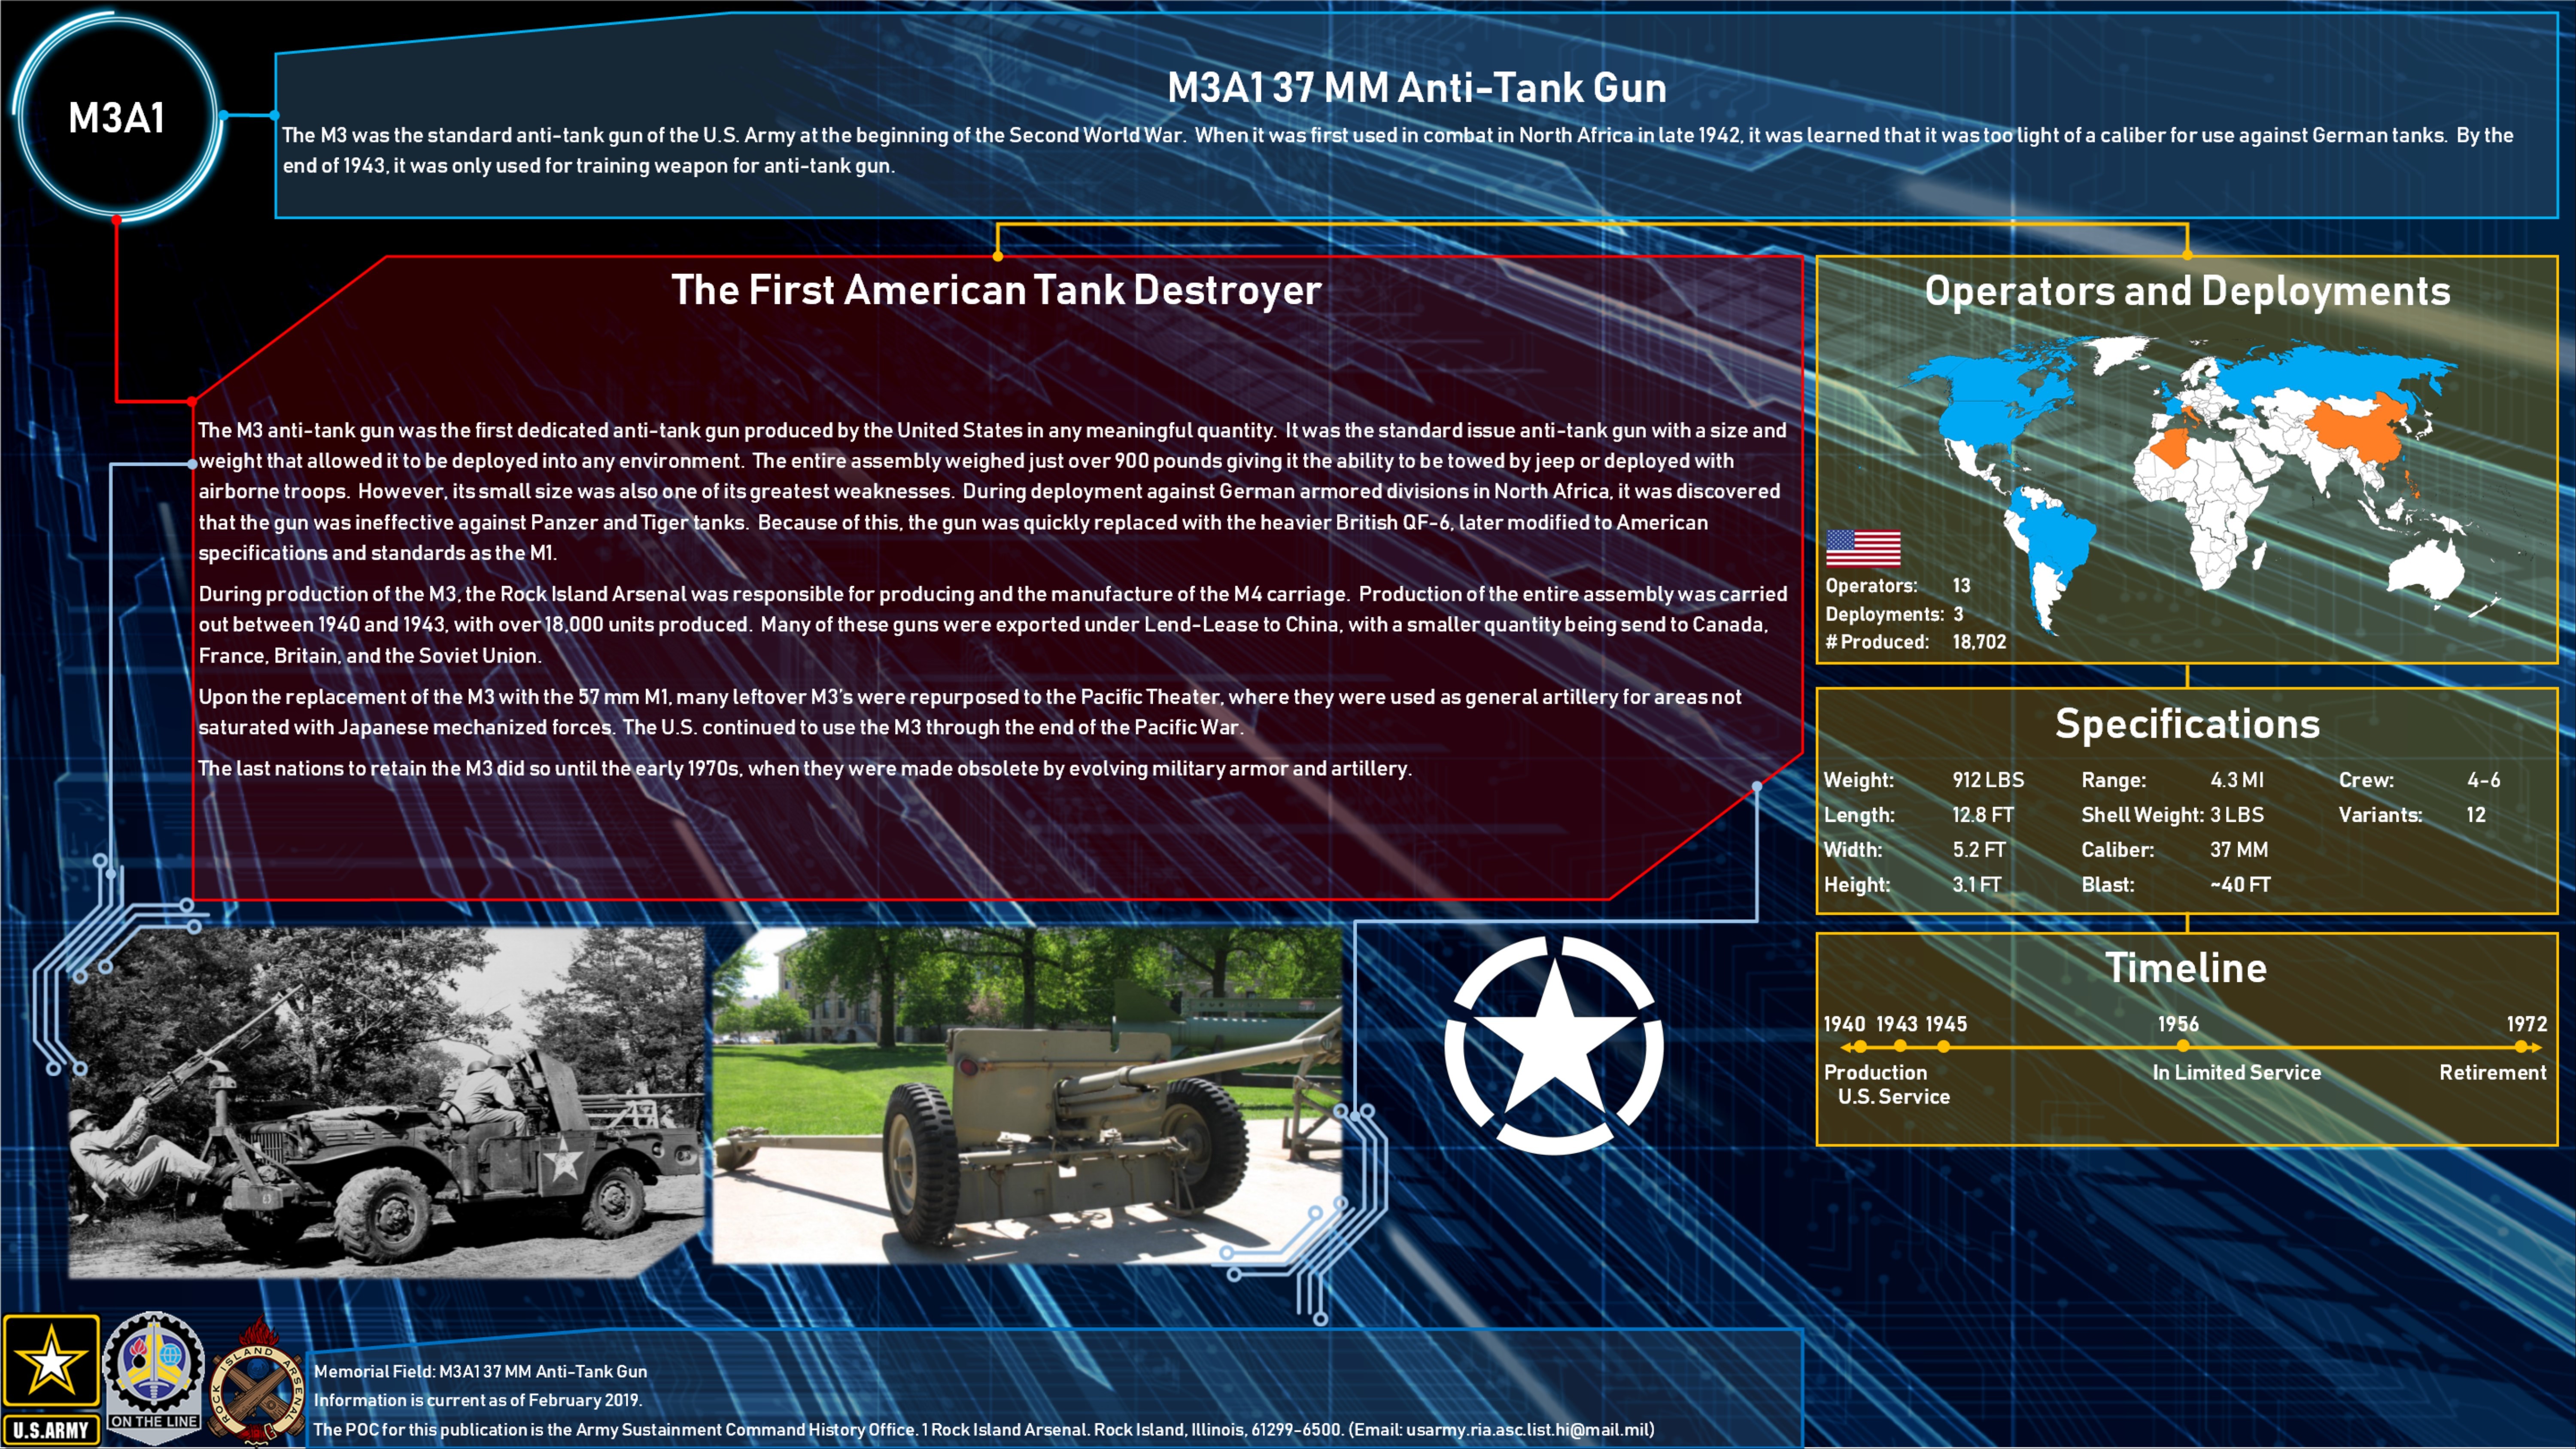Click the Length value '12.8 FT'
This screenshot has width=2576, height=1449.
(x=1983, y=815)
